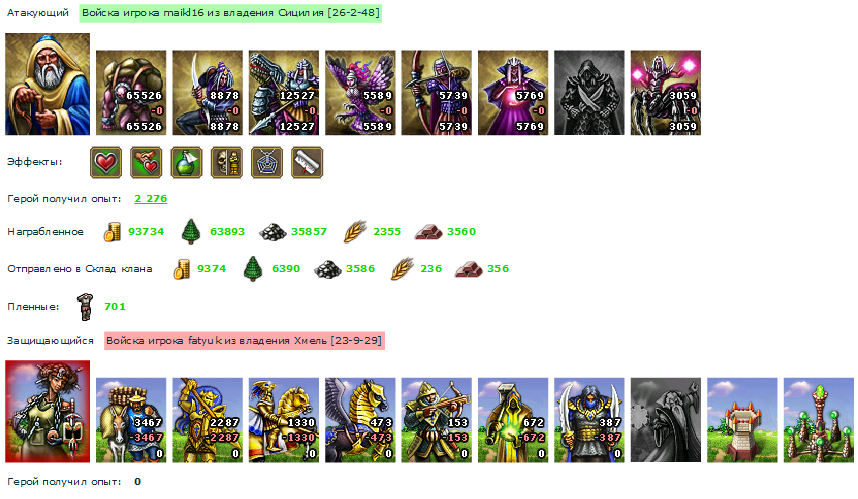Viewport: 858px width, 499px height.
Task: Click the looted pine tree wood icon
Action: pos(191,231)
